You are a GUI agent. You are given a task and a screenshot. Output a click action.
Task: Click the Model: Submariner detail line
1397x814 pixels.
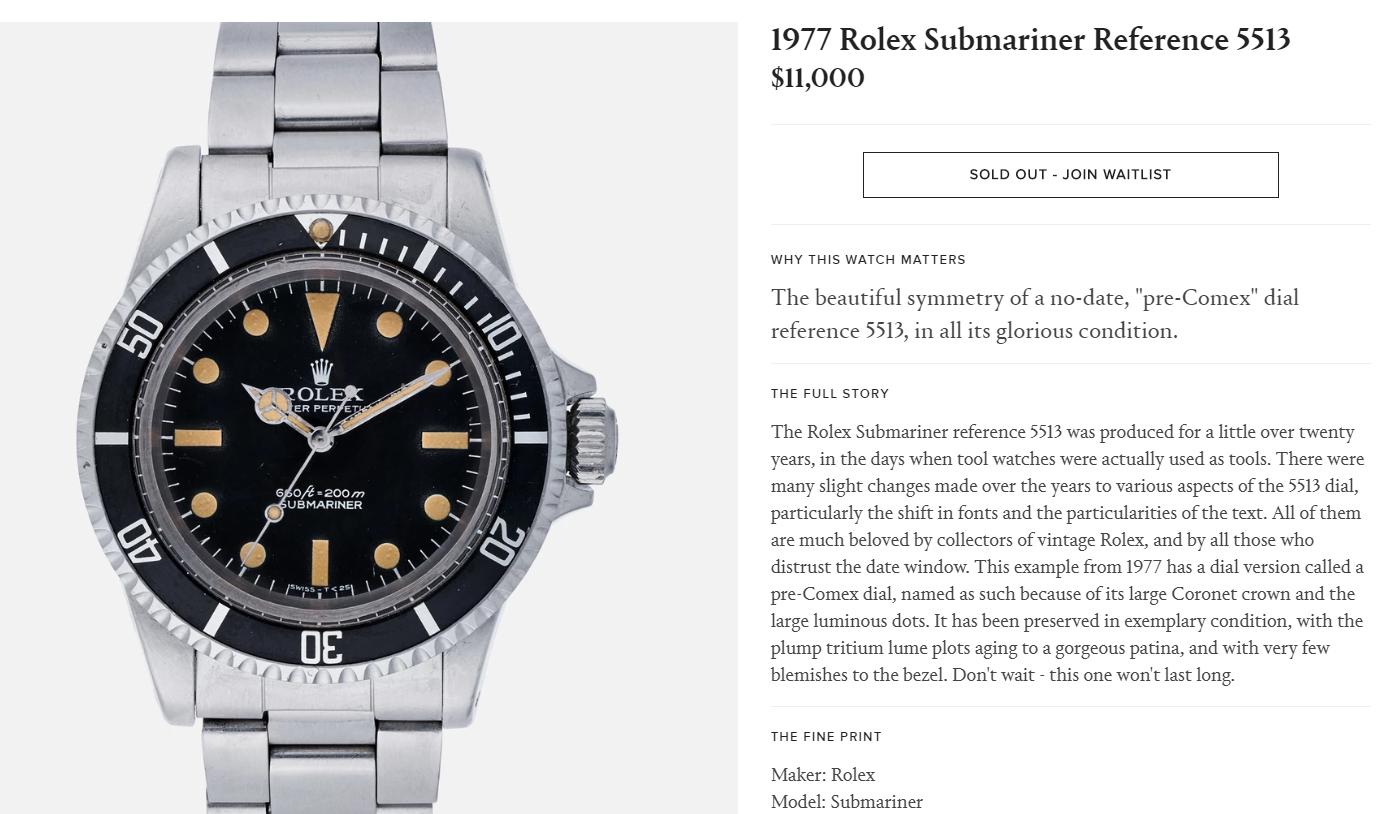pyautogui.click(x=846, y=802)
